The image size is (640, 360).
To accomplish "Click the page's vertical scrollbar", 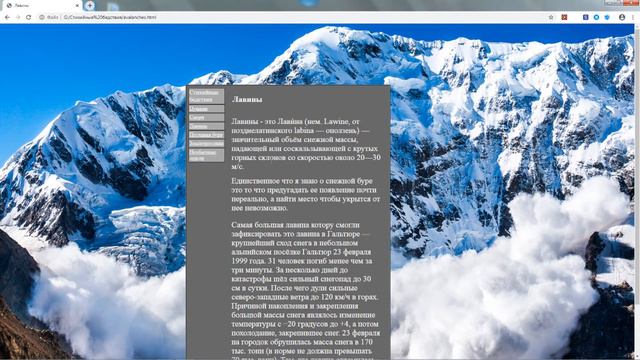I will 637,192.
